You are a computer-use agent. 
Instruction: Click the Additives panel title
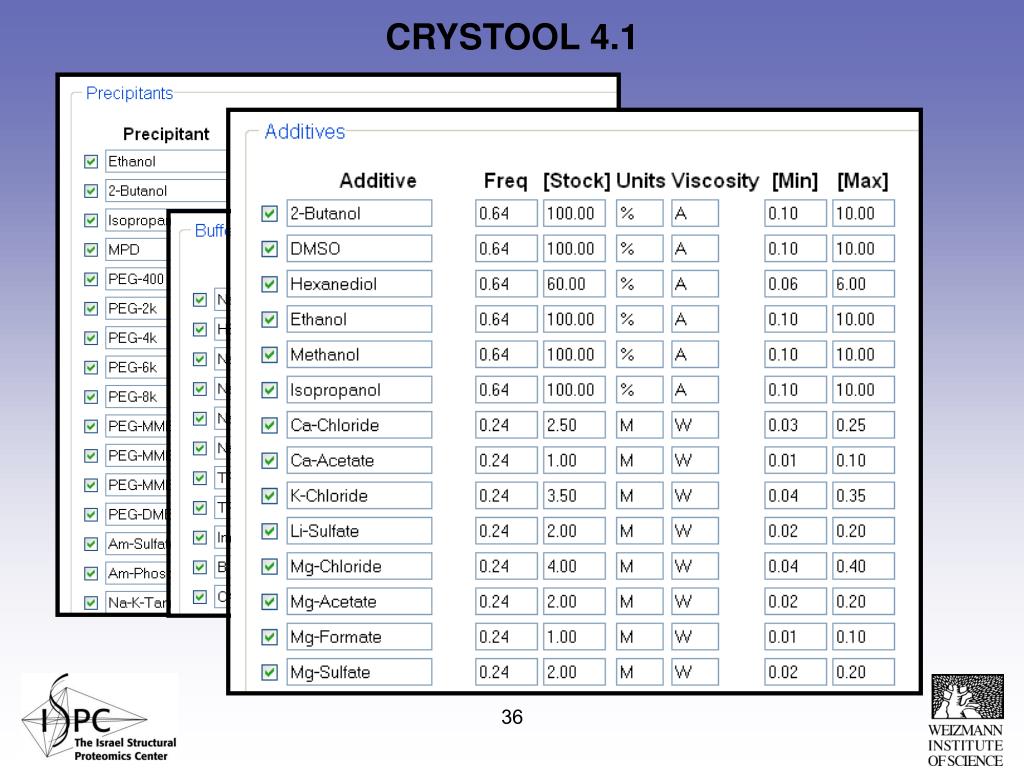pyautogui.click(x=304, y=132)
